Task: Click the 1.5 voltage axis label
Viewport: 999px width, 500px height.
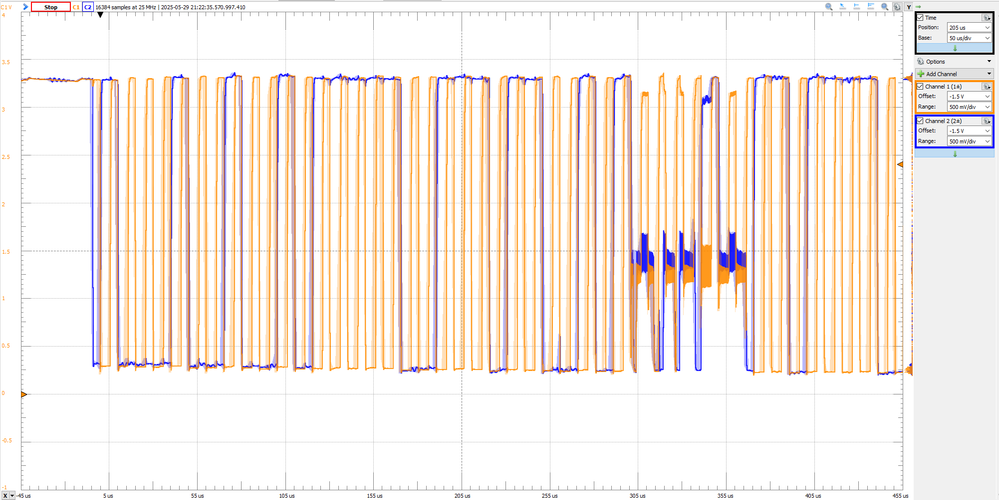Action: [x=6, y=251]
